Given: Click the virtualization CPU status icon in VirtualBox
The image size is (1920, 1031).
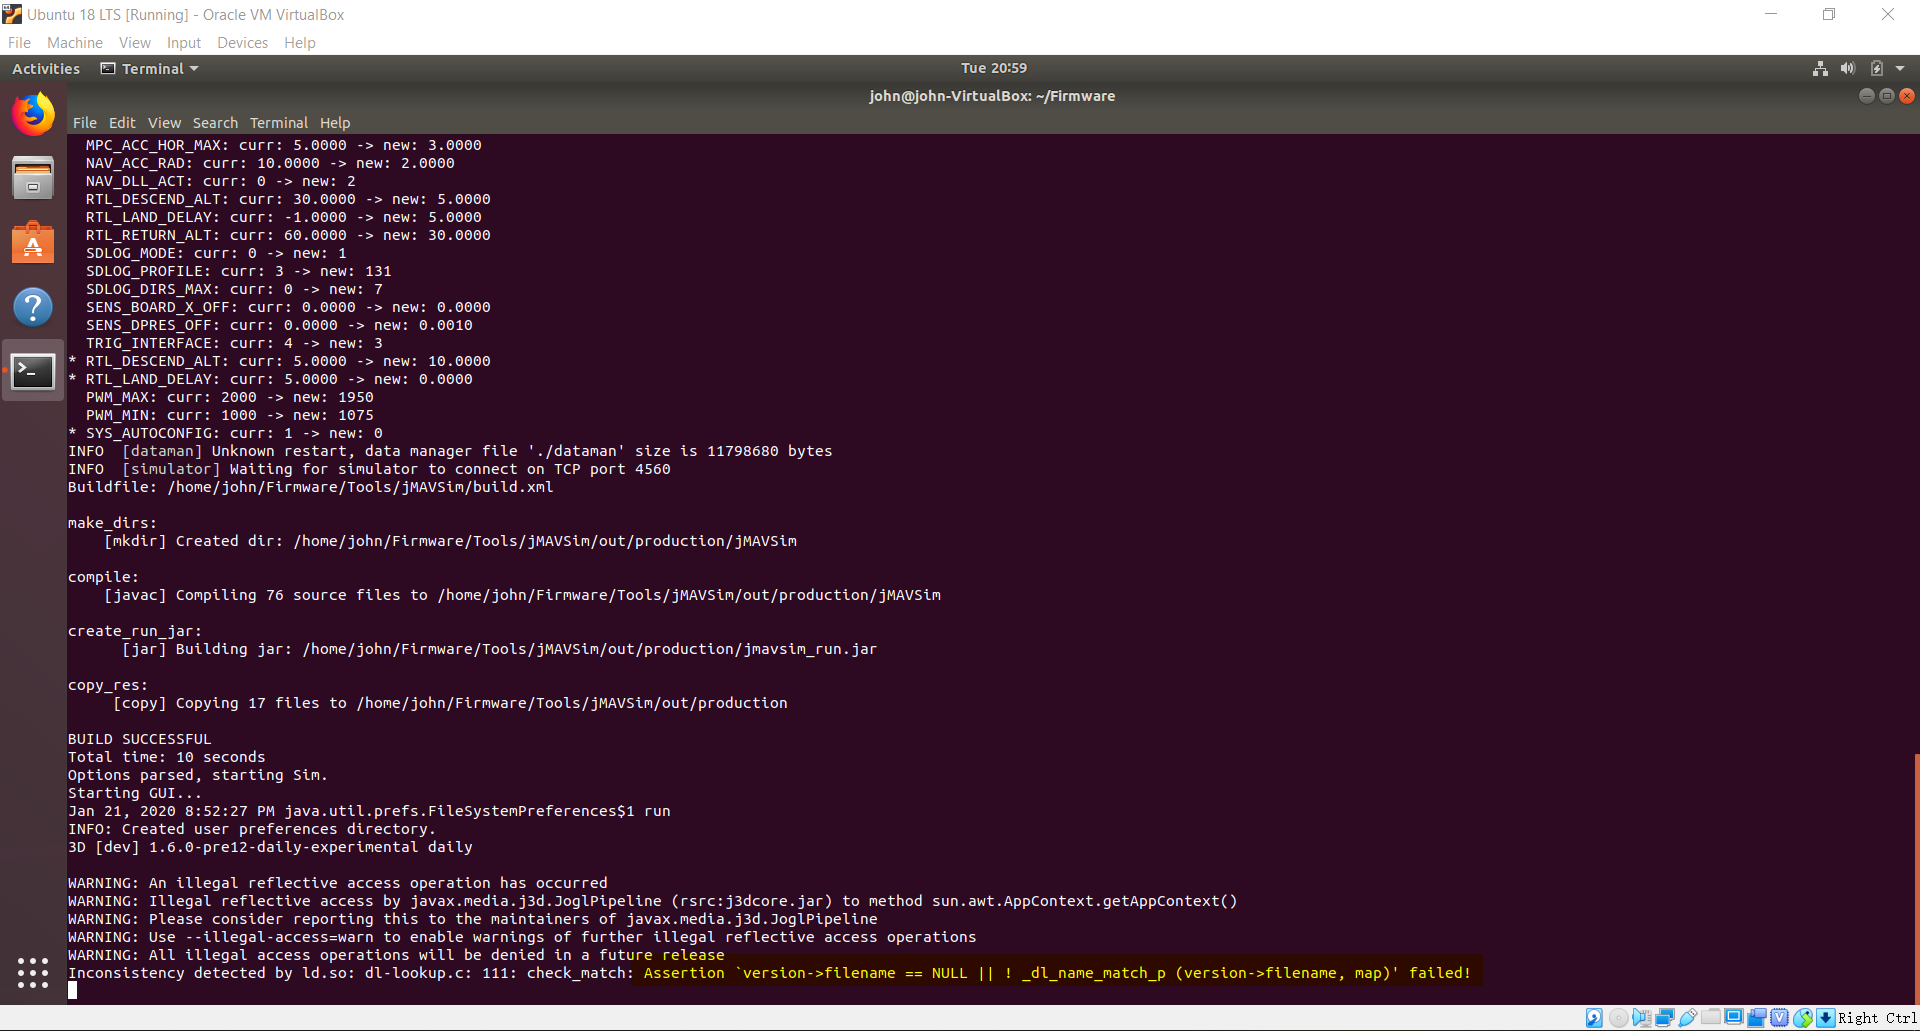Looking at the screenshot, I should pos(1778,1017).
